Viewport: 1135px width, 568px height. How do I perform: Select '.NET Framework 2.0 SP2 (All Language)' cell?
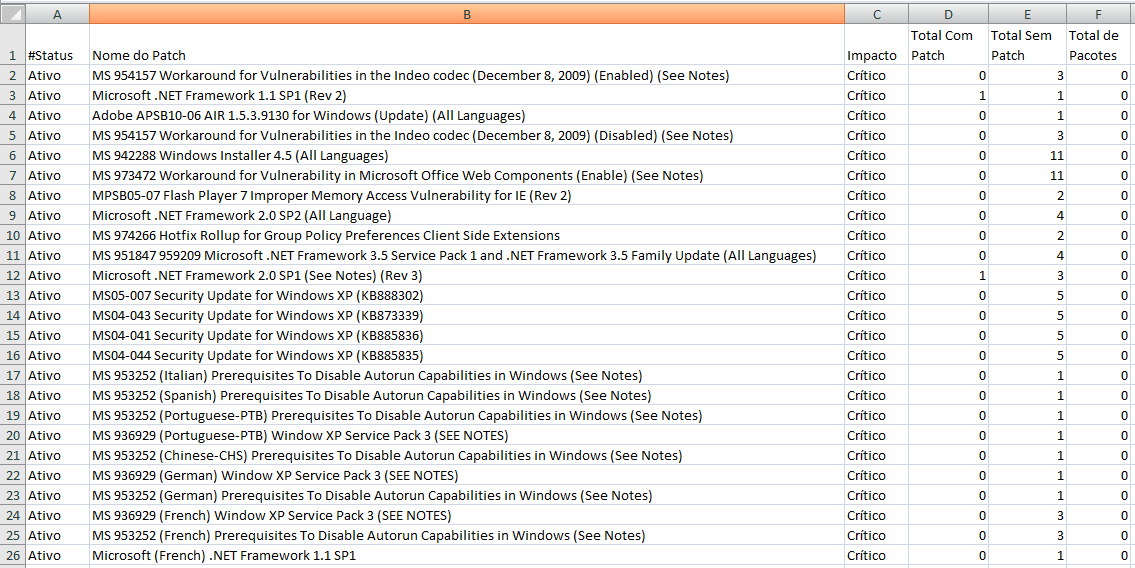[x=467, y=216]
